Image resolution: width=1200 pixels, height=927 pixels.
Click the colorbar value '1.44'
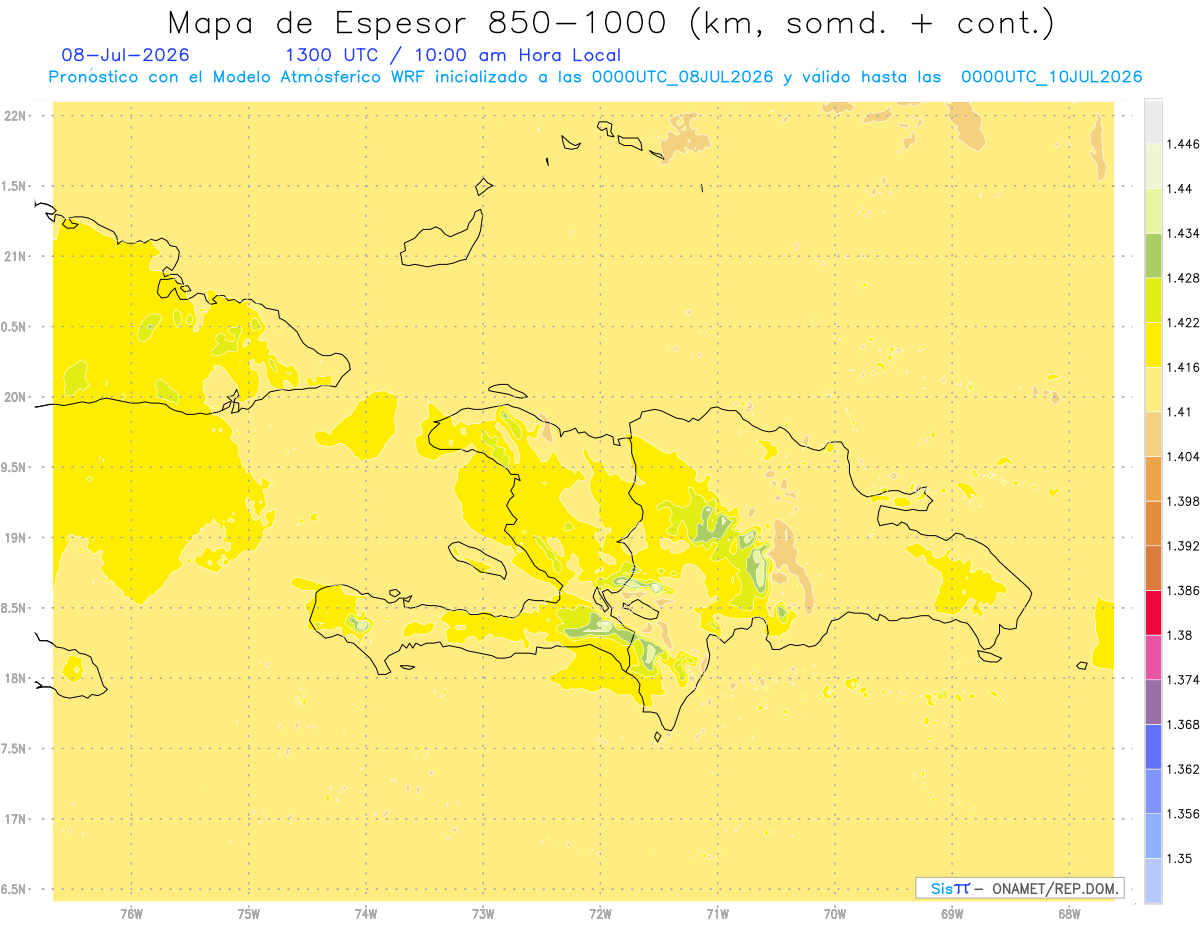click(x=1178, y=189)
